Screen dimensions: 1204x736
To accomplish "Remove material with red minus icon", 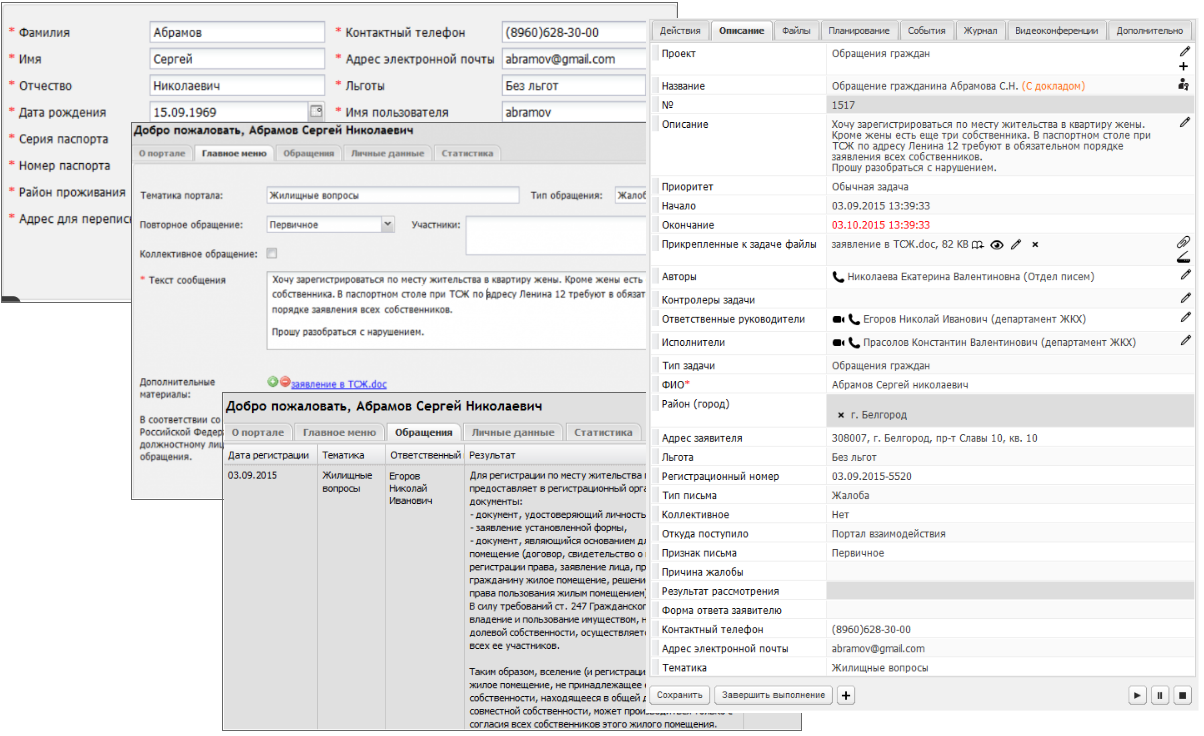I will click(285, 382).
